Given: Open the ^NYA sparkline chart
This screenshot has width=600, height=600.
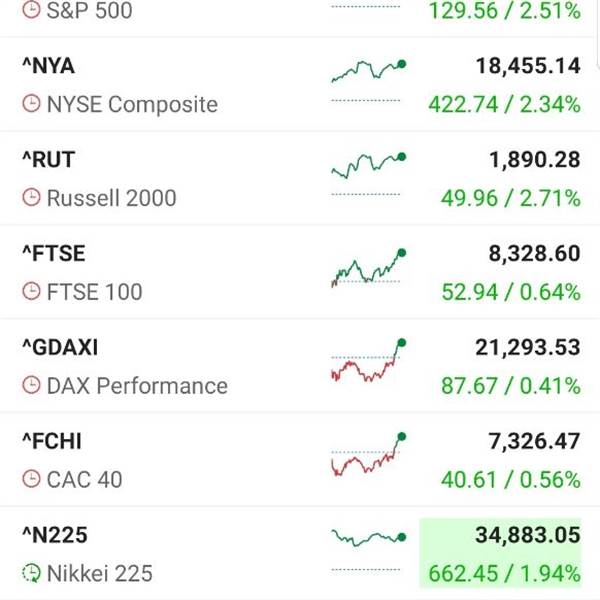Looking at the screenshot, I should click(x=368, y=70).
